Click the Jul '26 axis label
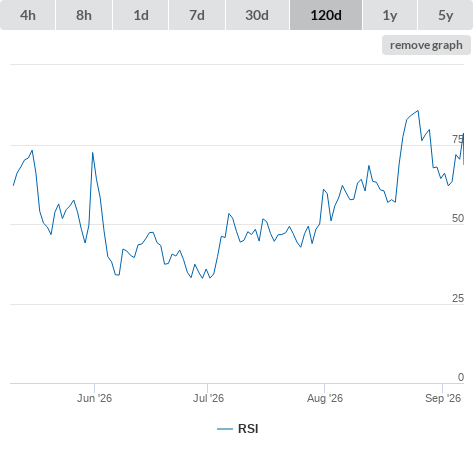 pos(208,398)
